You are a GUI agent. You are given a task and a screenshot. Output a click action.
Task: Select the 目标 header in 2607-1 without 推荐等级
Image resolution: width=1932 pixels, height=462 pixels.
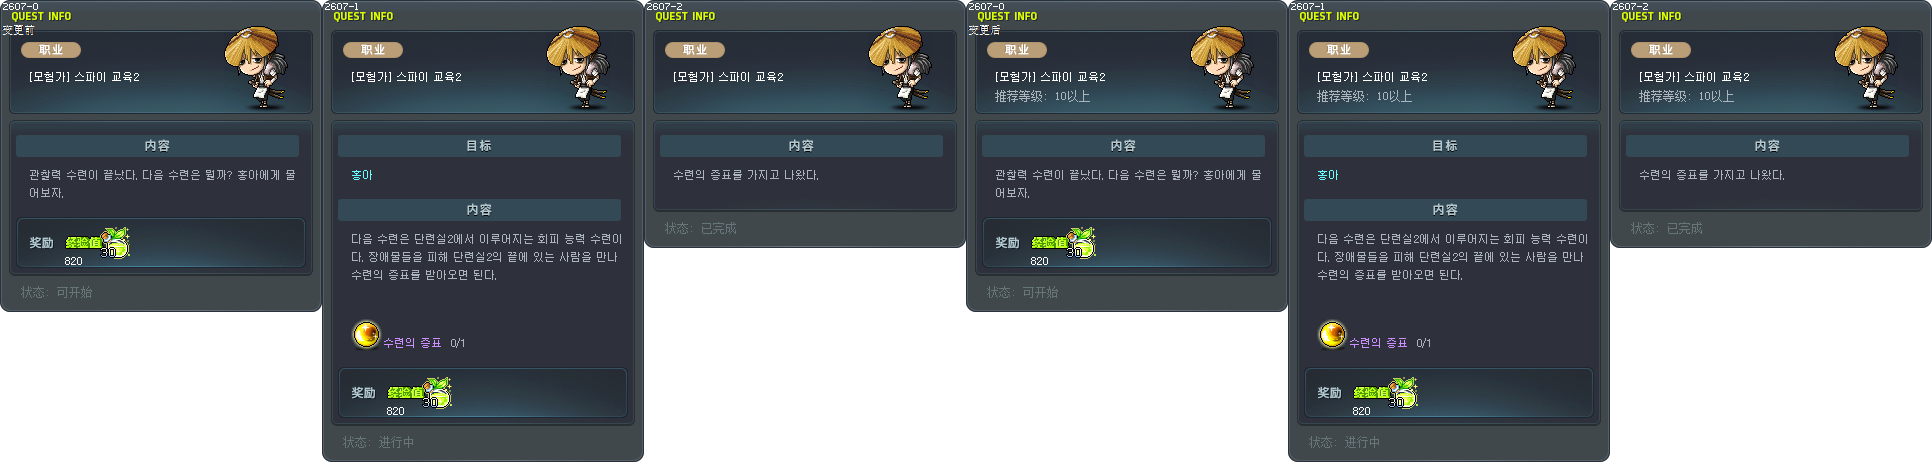(x=479, y=146)
